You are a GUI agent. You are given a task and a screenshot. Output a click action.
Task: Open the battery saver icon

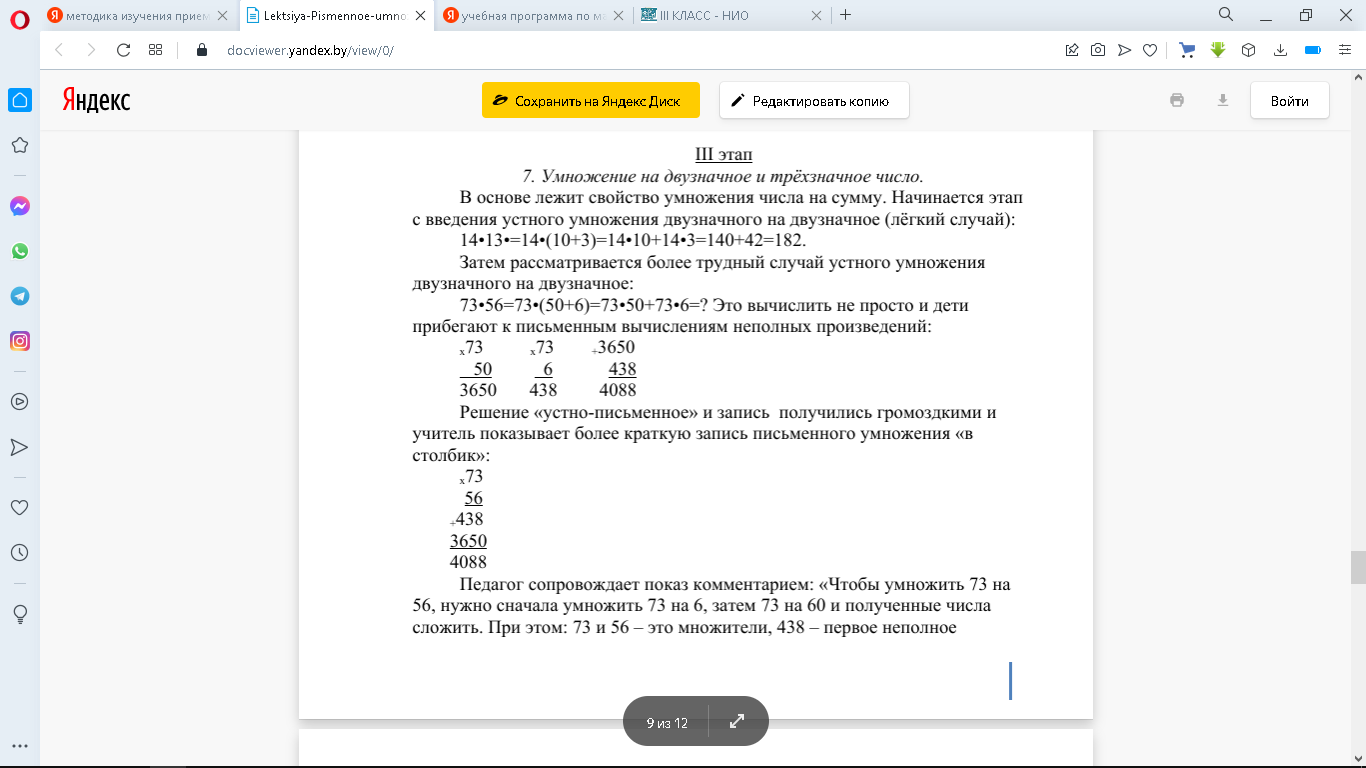[x=1313, y=50]
